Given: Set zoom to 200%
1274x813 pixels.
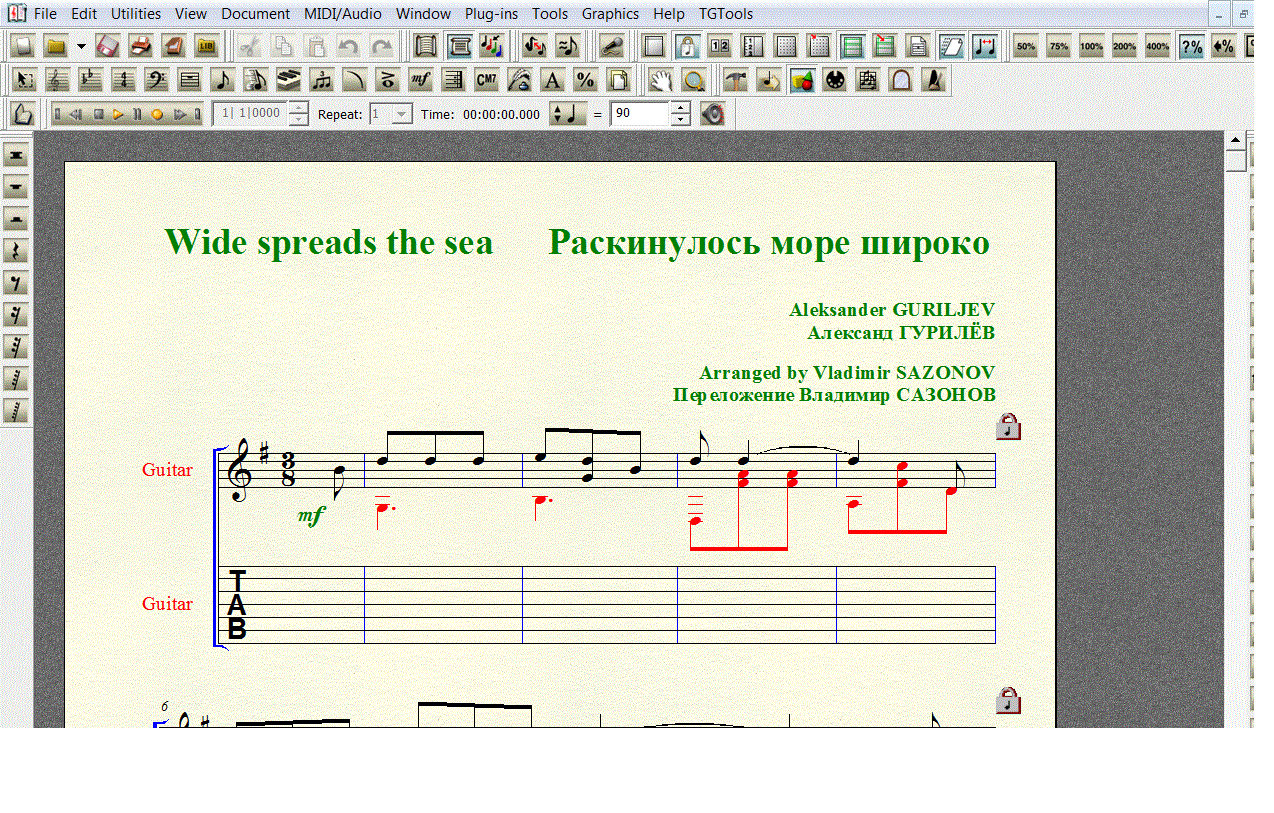Looking at the screenshot, I should coord(1124,47).
